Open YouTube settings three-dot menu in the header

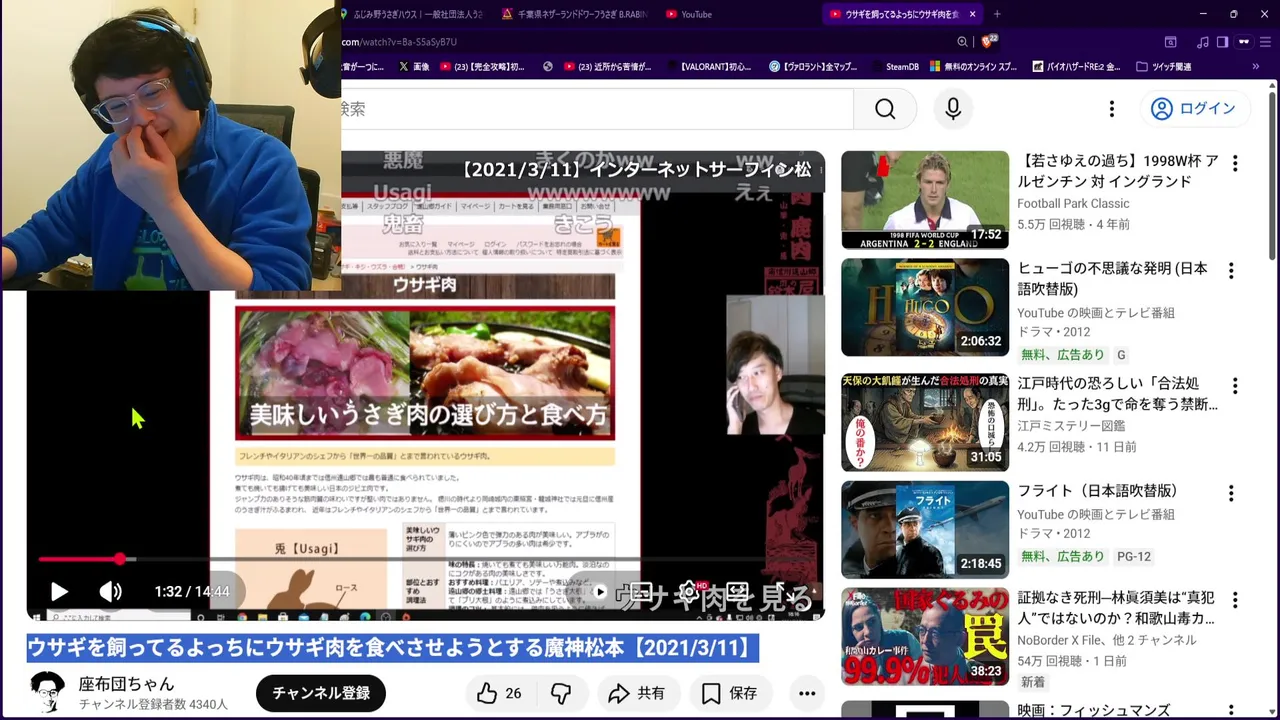pyautogui.click(x=1111, y=109)
